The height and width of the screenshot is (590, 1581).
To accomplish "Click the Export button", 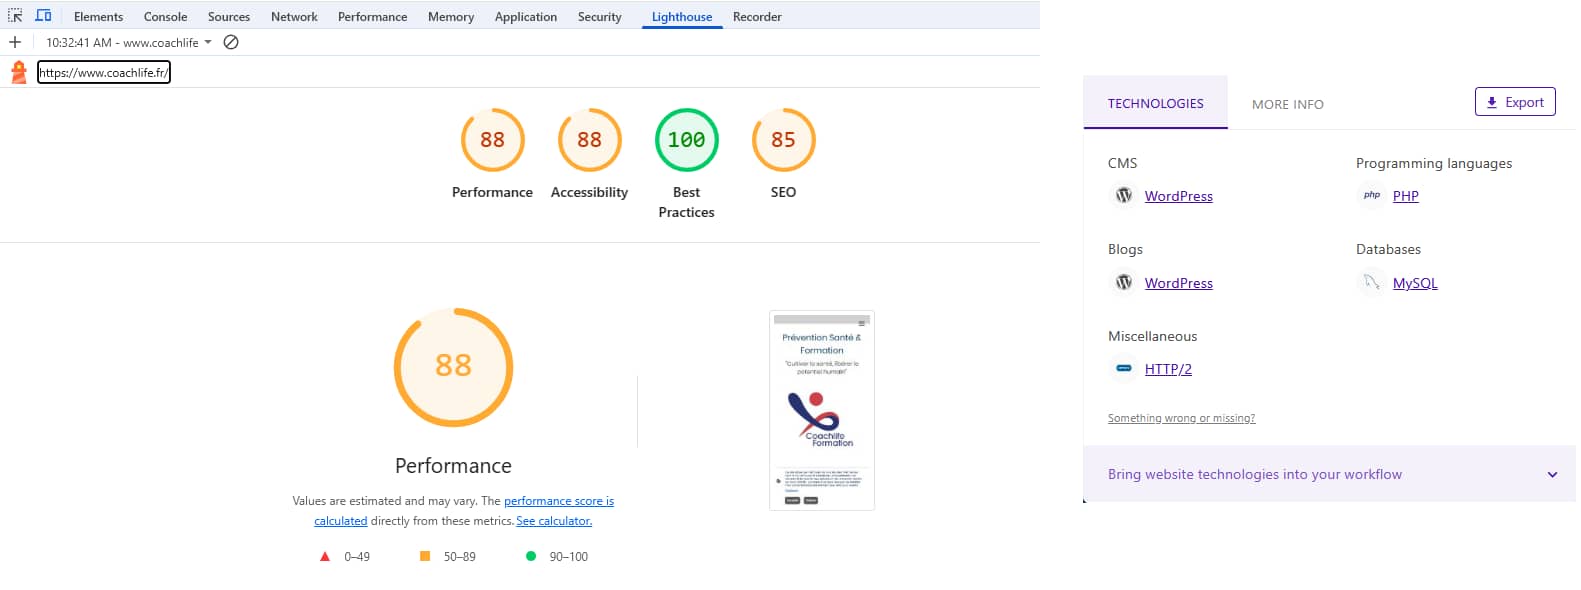I will pyautogui.click(x=1515, y=102).
